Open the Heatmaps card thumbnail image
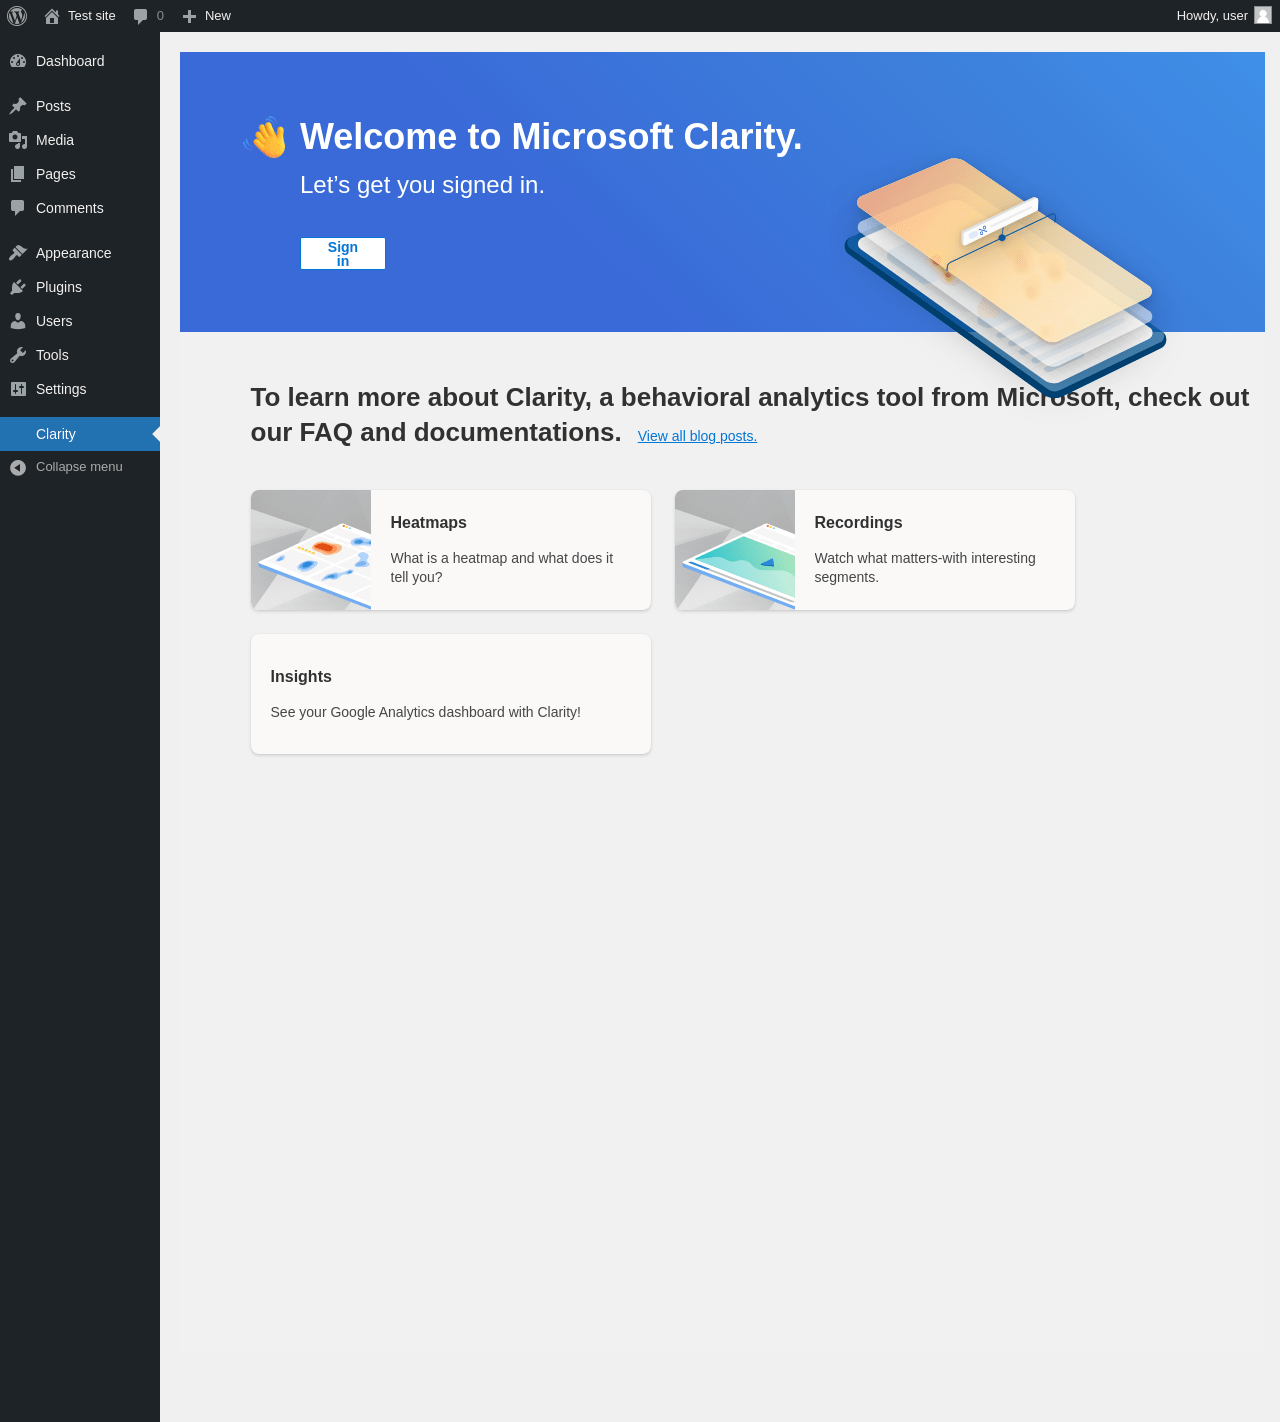The height and width of the screenshot is (1422, 1280). point(311,550)
